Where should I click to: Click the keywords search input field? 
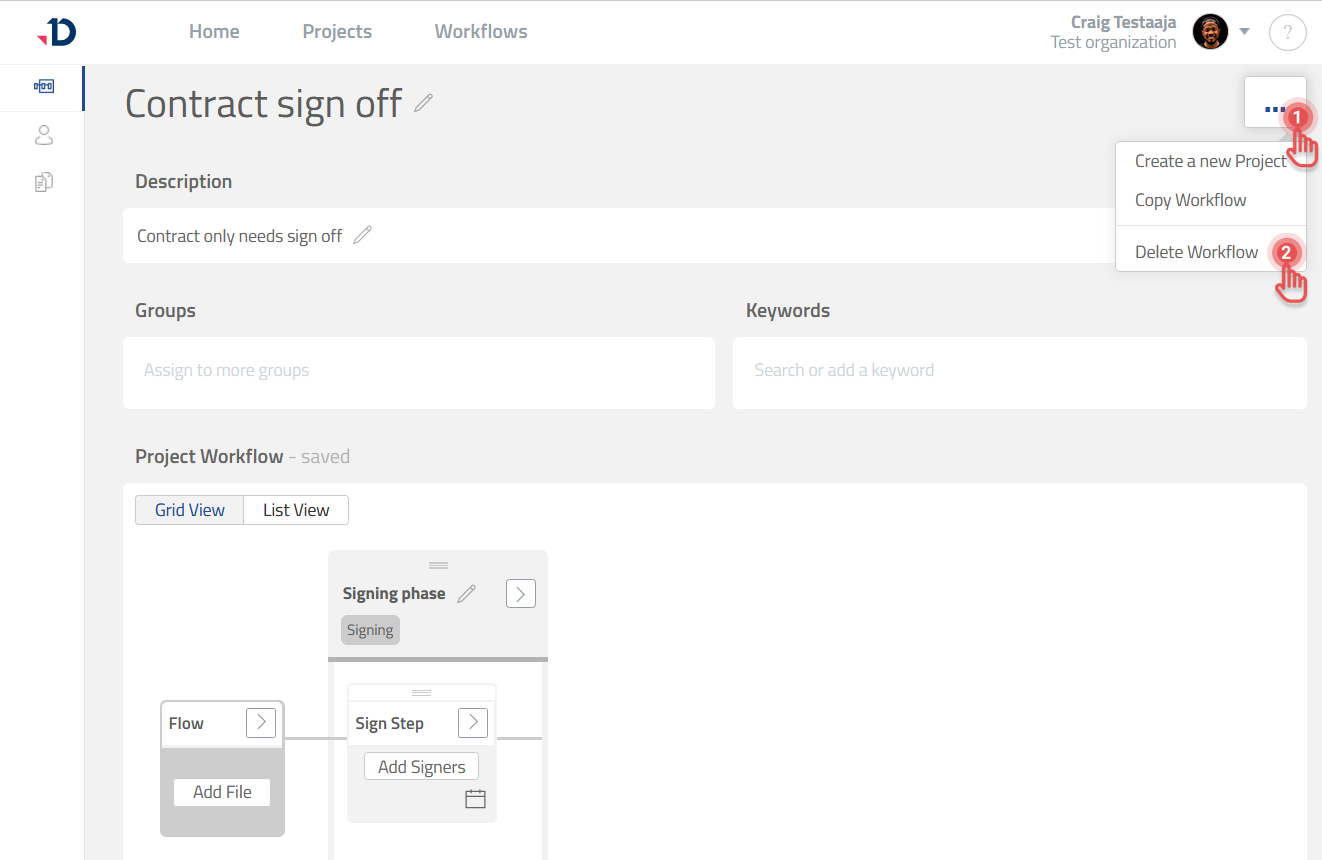pos(1019,371)
